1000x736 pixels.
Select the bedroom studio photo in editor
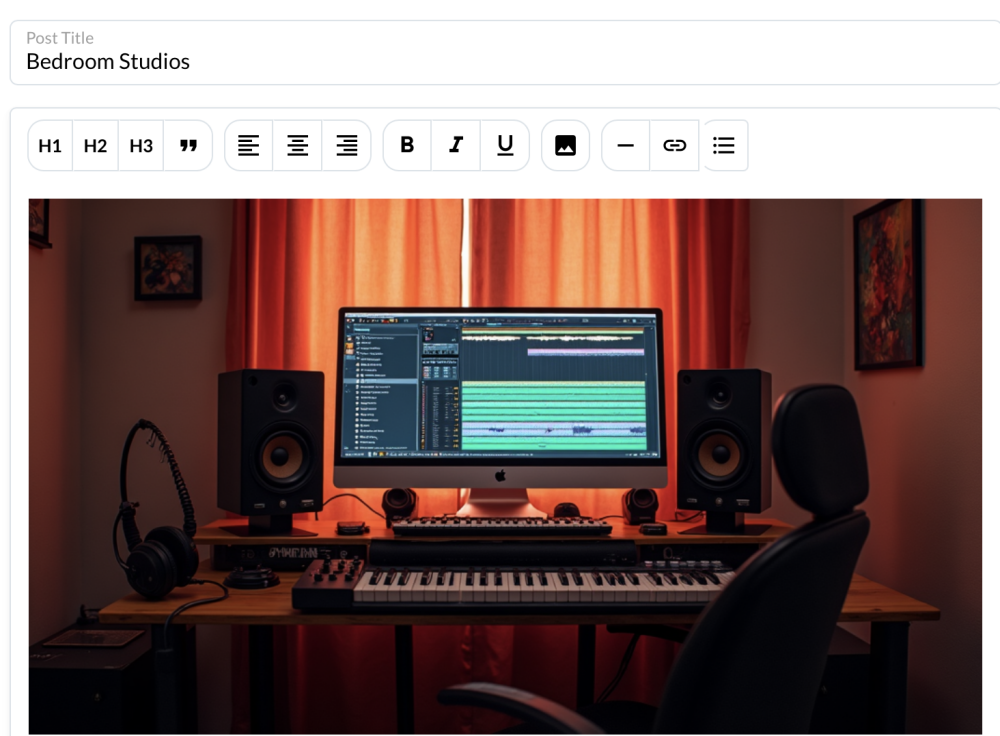(x=505, y=600)
